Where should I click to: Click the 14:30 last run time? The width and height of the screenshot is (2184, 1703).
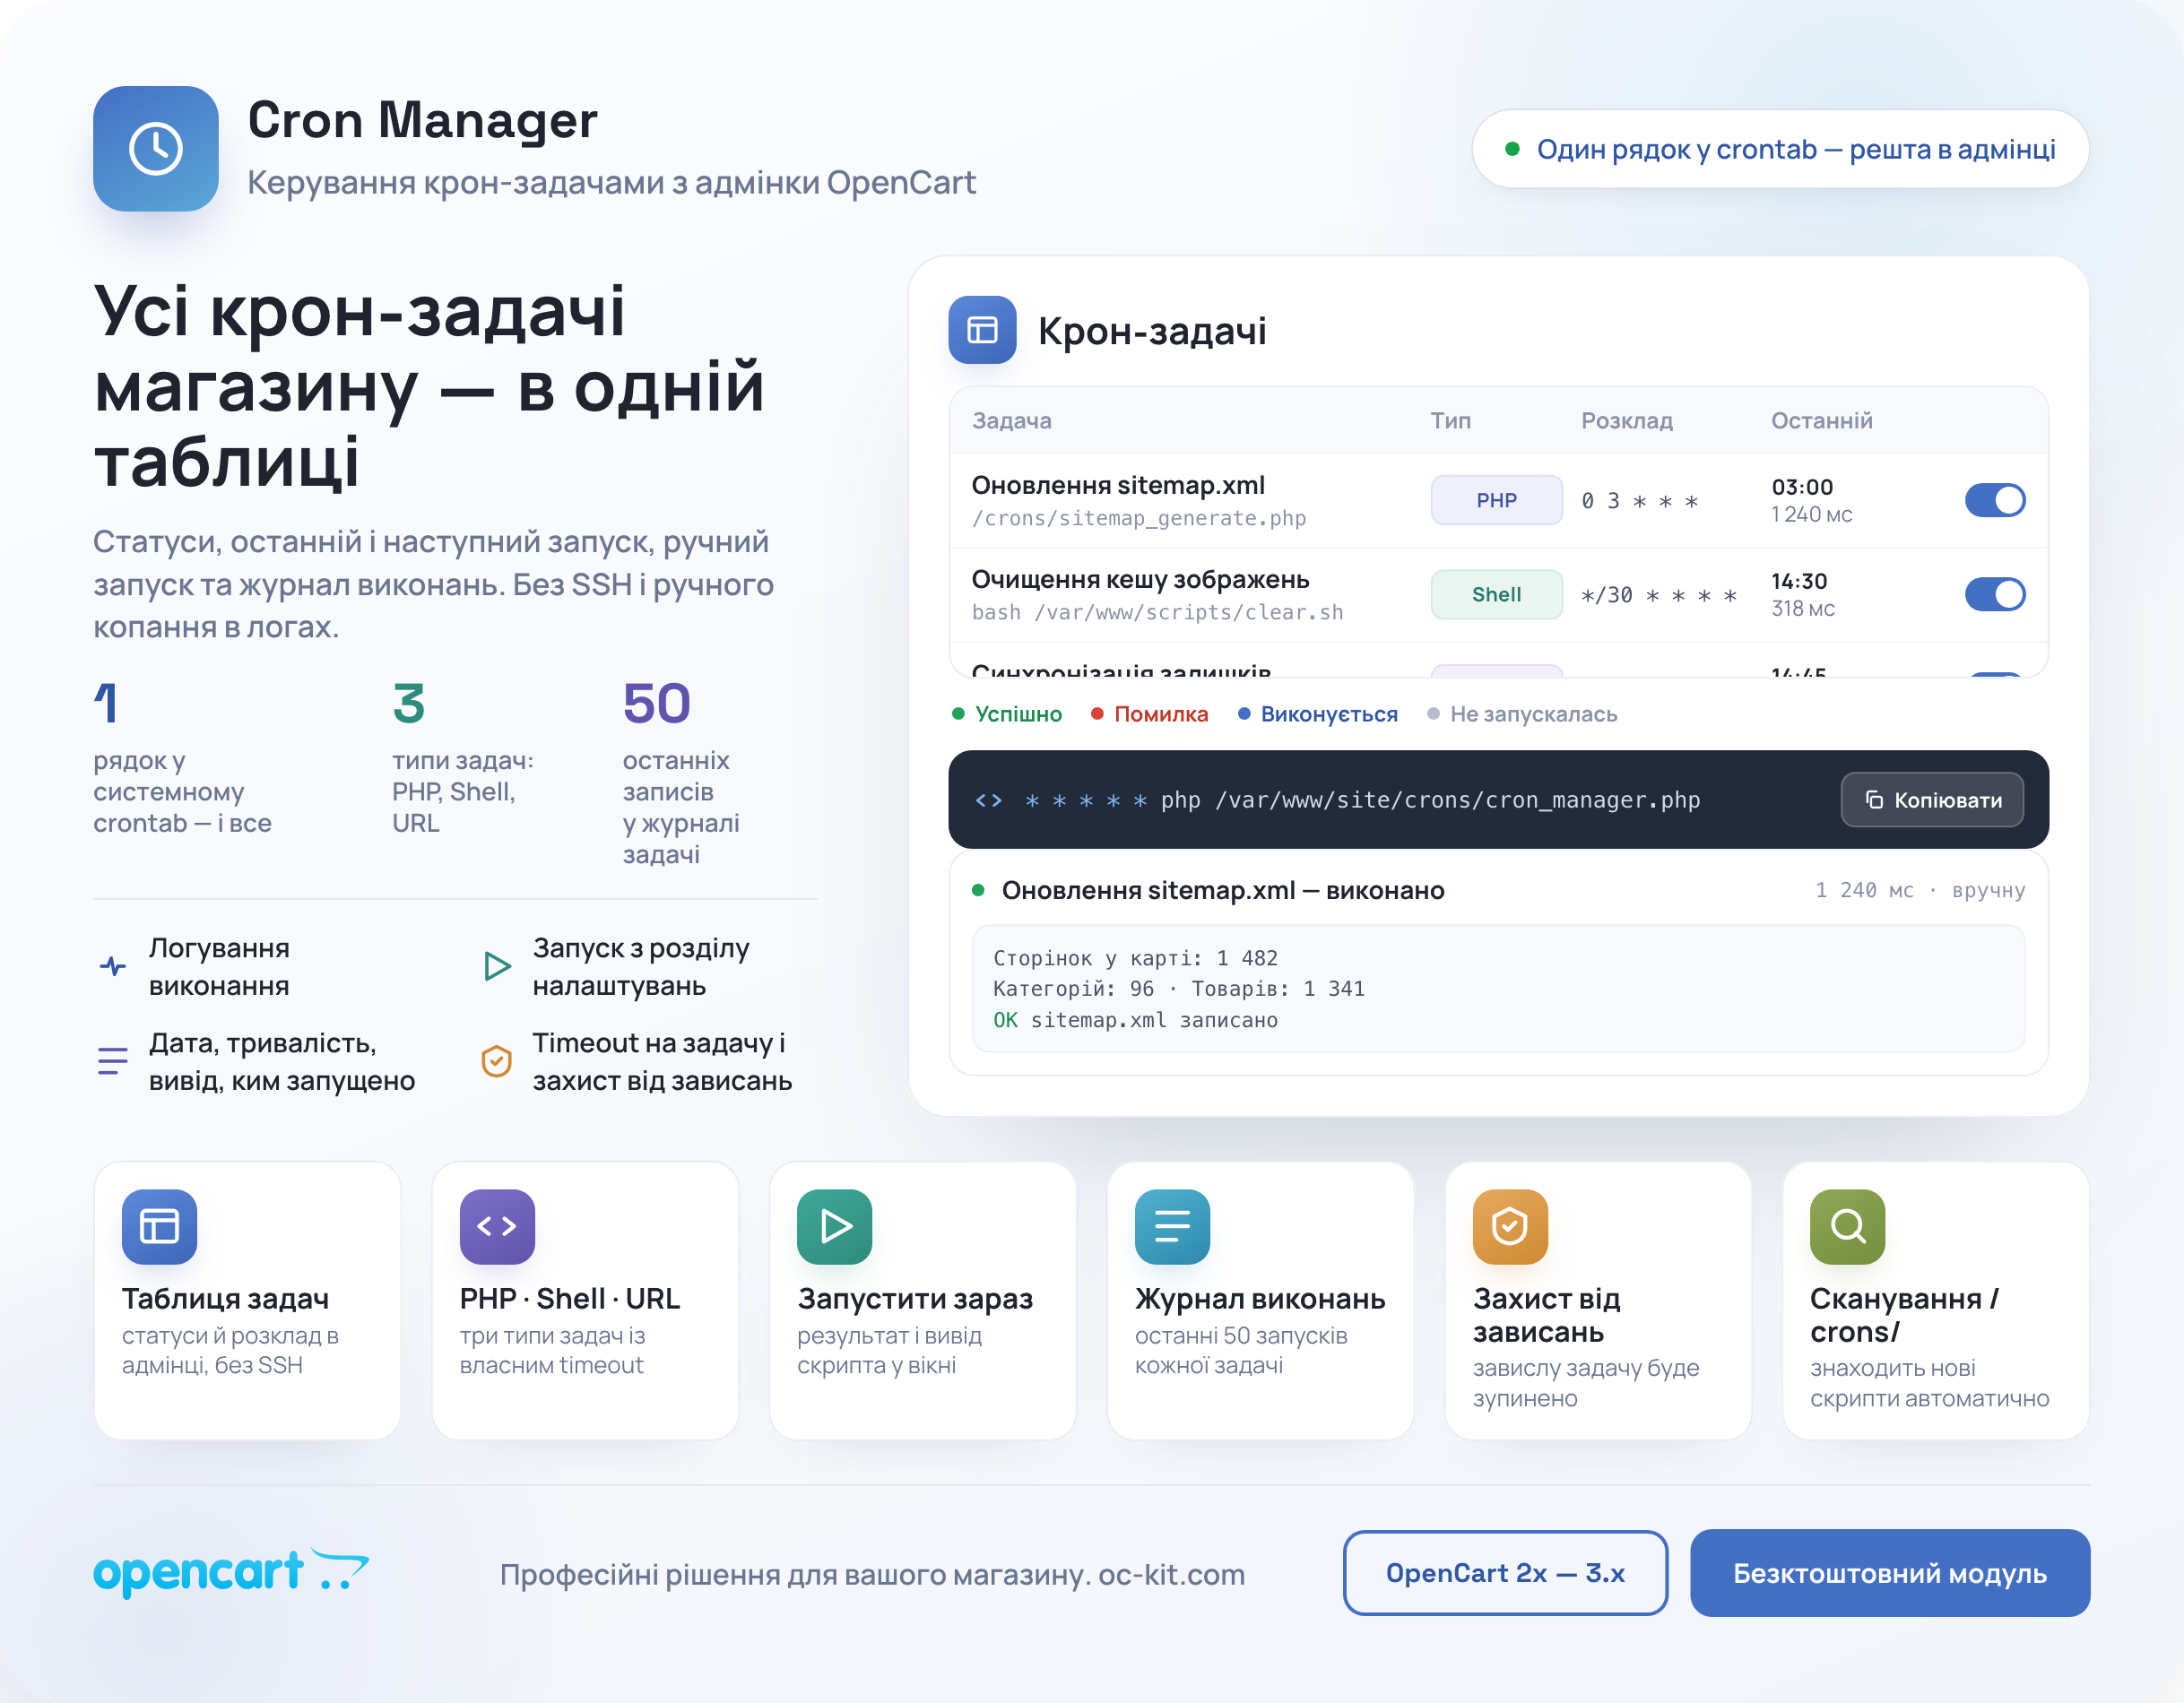click(1799, 581)
